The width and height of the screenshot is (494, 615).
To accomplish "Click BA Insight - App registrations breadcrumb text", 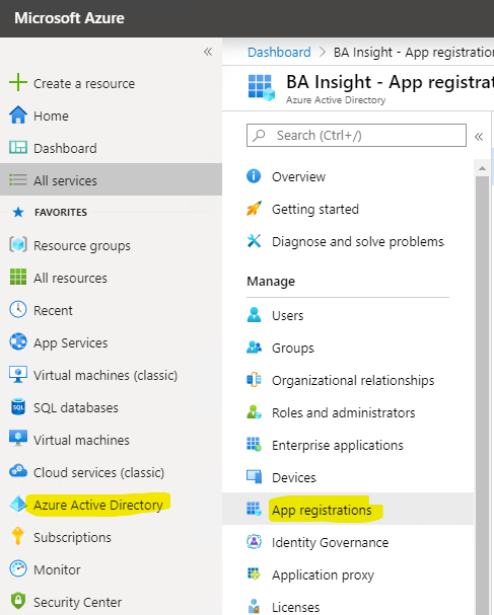I will 414,52.
